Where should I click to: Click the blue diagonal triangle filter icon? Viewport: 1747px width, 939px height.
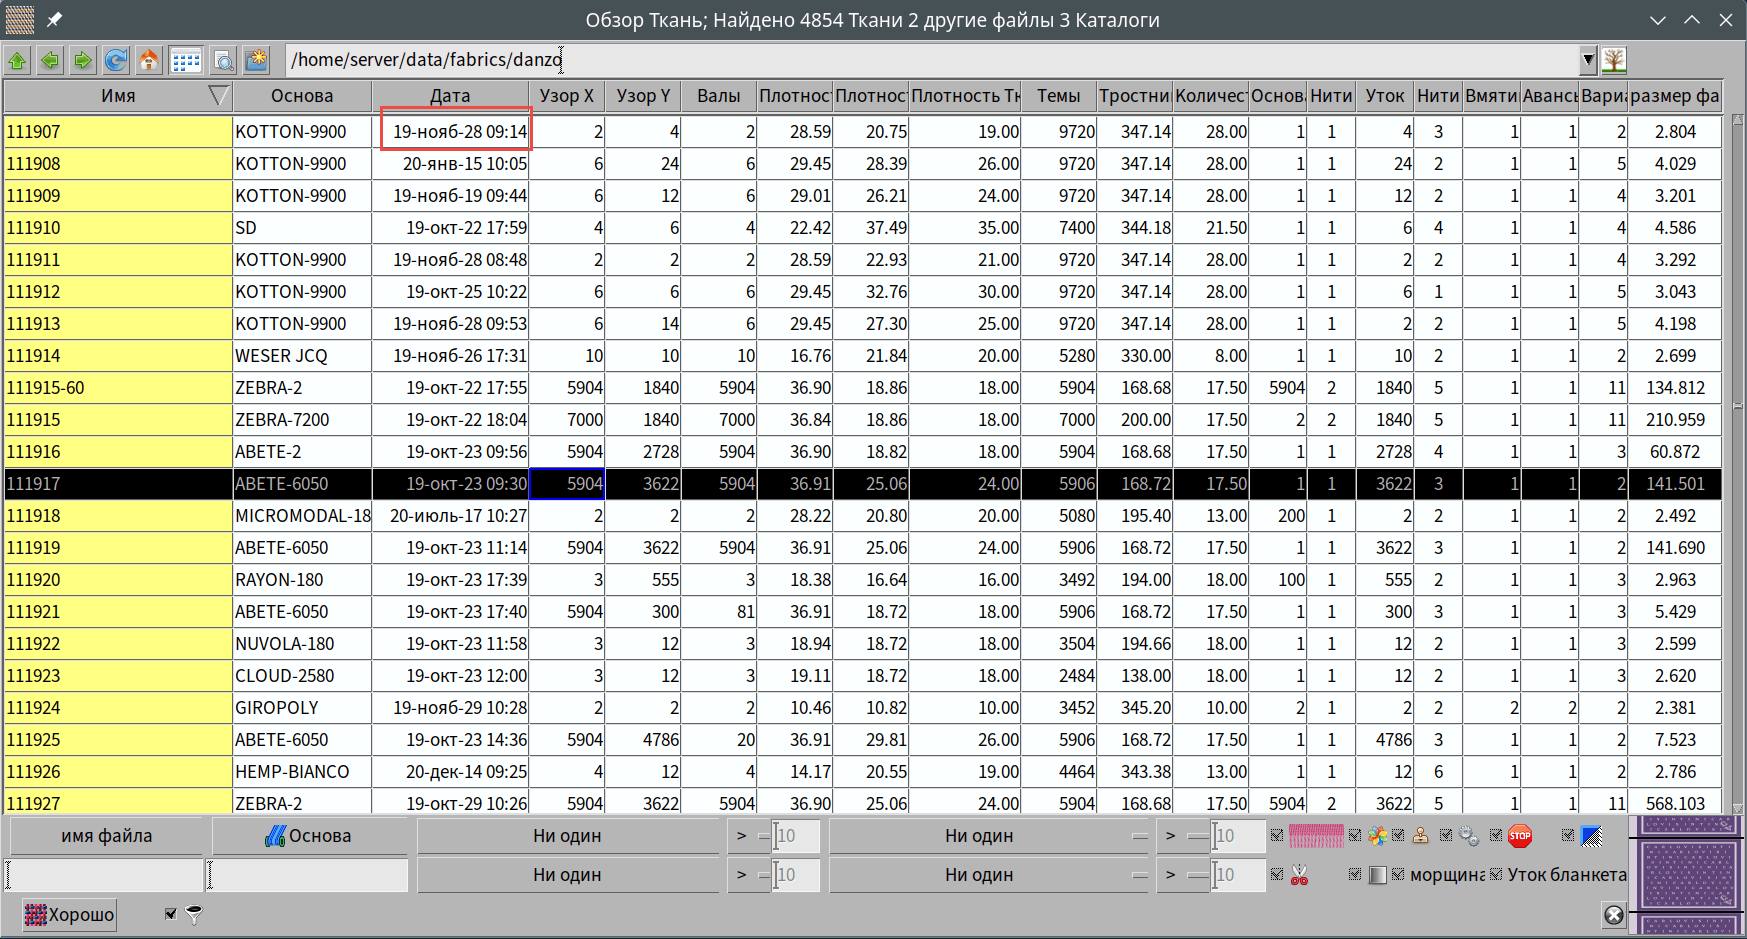click(x=1592, y=836)
